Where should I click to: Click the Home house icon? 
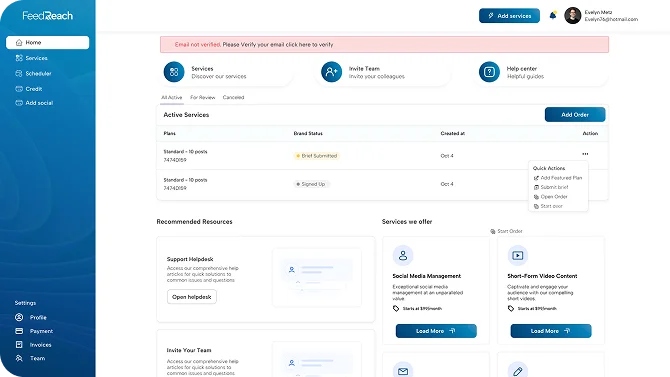click(19, 42)
